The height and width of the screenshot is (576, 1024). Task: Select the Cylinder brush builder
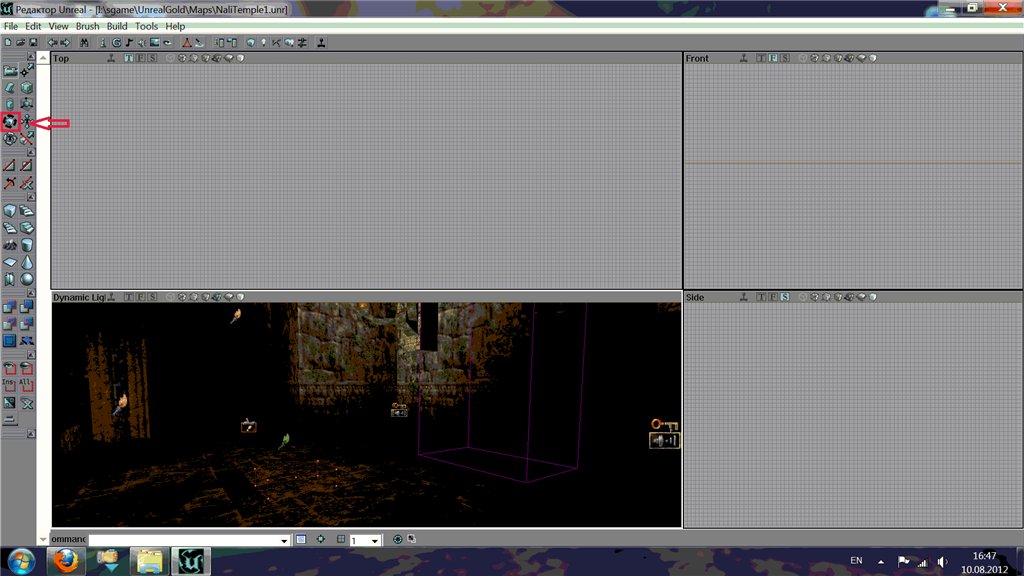(x=27, y=245)
